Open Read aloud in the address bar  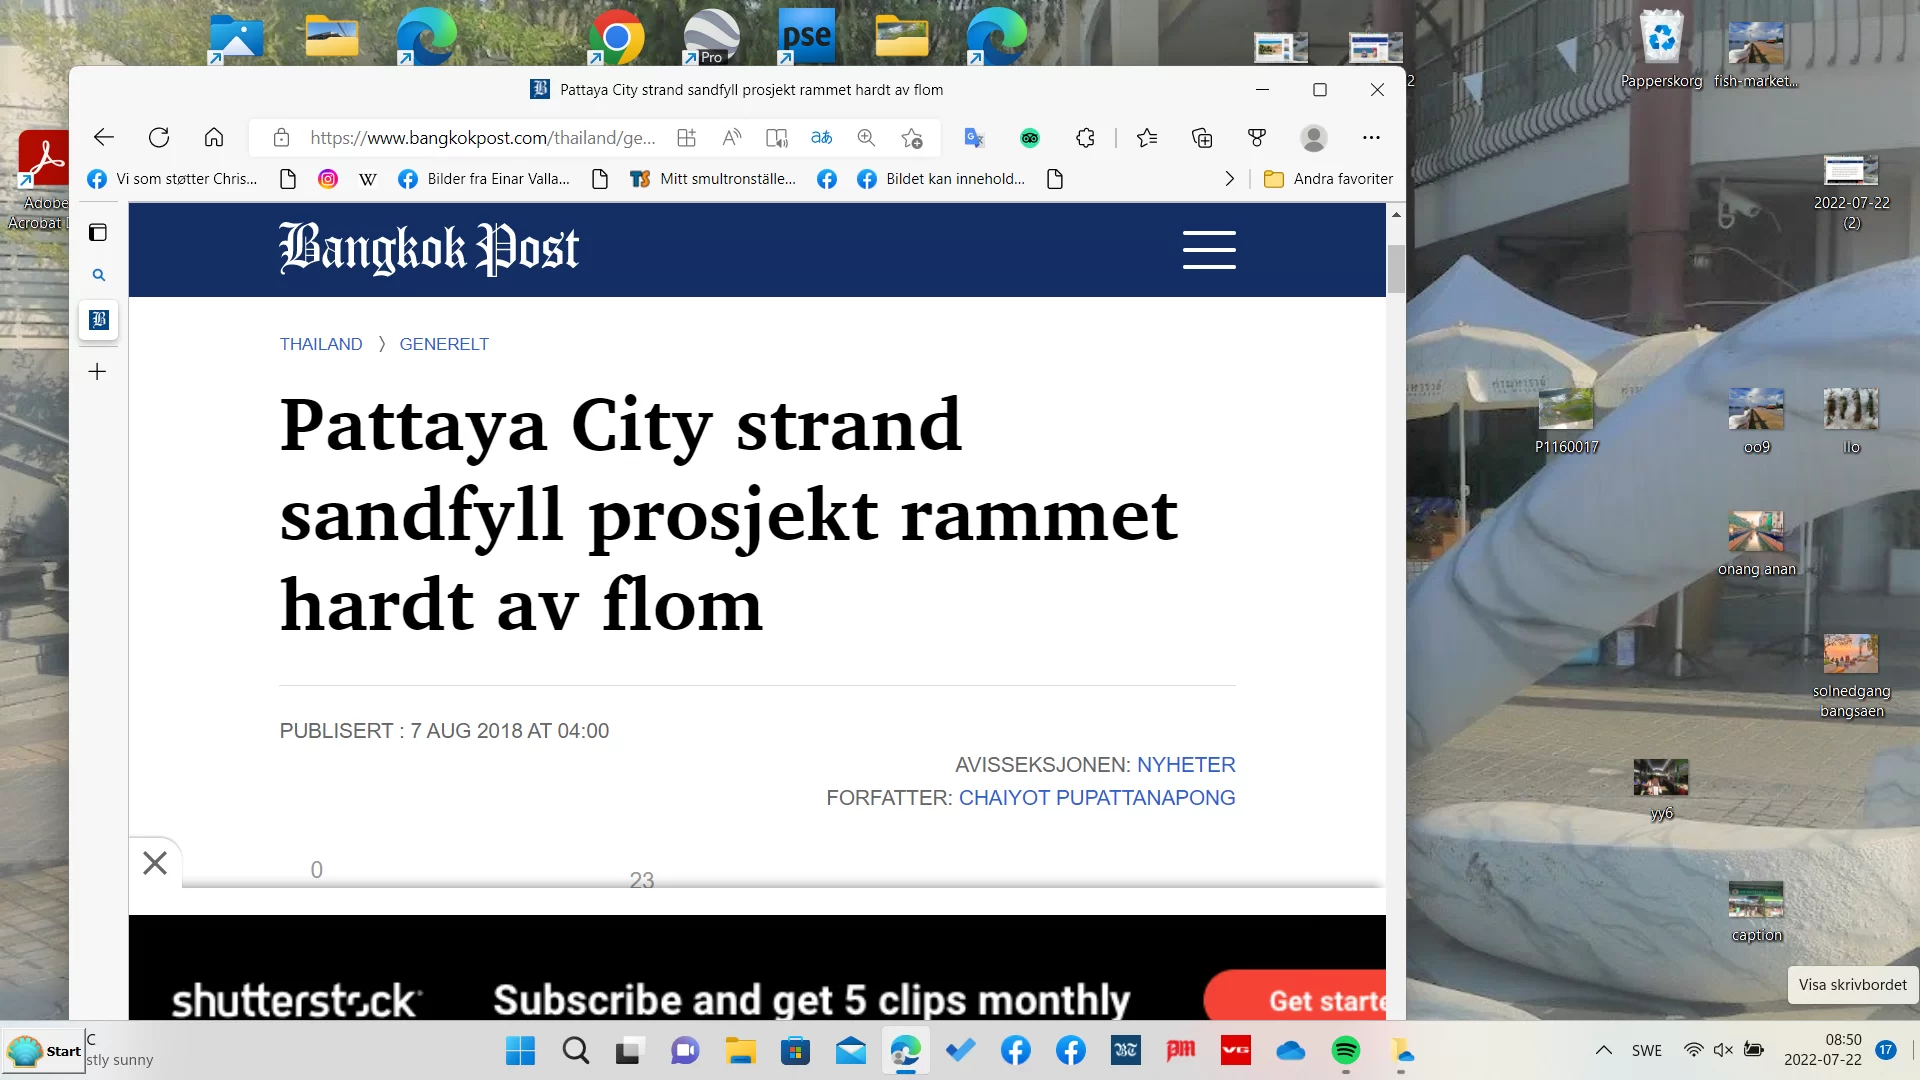tap(732, 138)
